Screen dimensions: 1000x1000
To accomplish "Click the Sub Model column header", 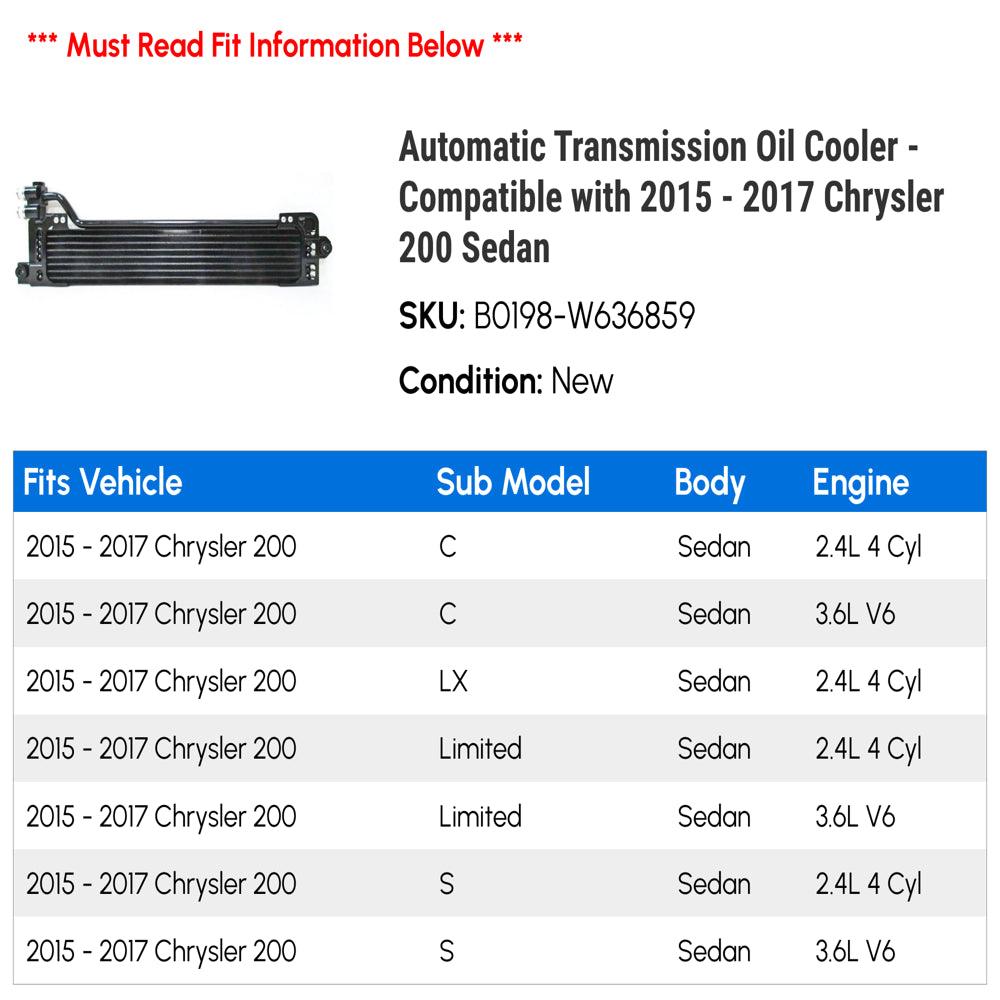I will (513, 482).
